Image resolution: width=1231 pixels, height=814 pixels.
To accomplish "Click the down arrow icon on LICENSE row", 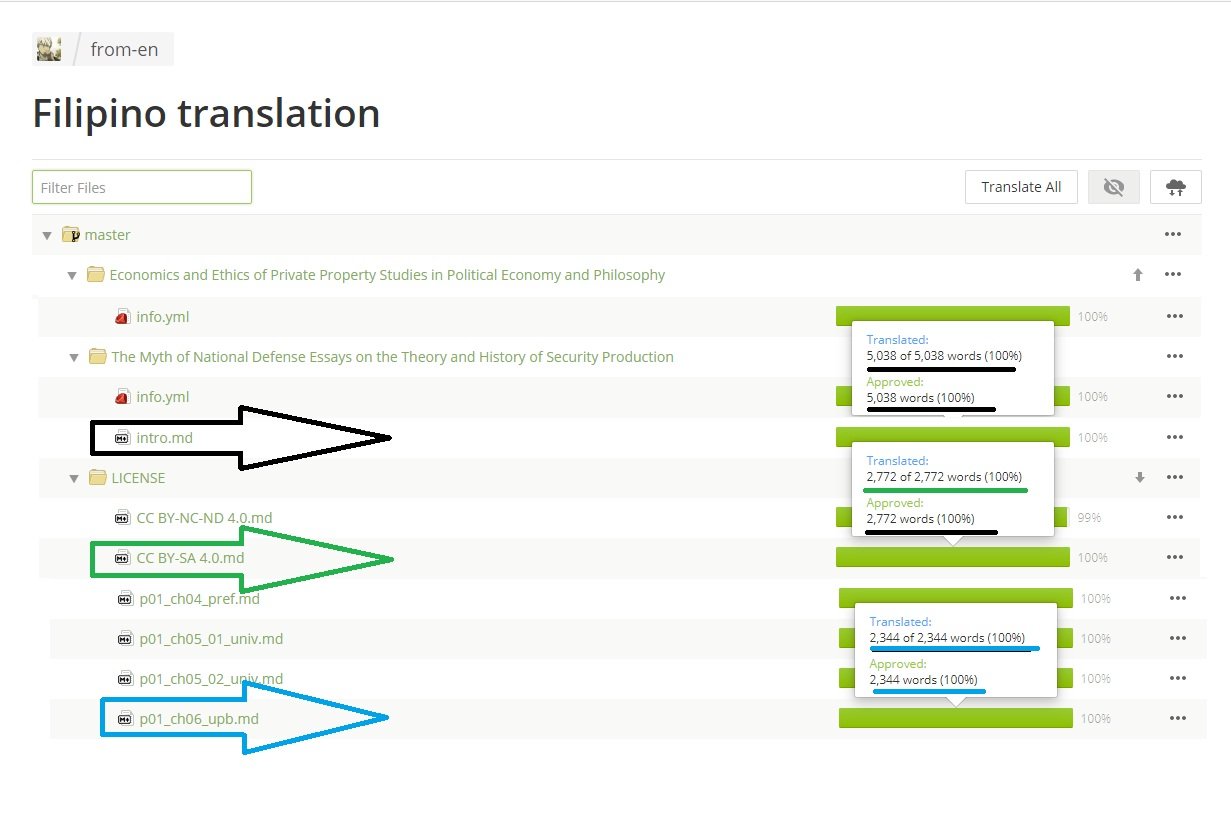I will point(1139,478).
